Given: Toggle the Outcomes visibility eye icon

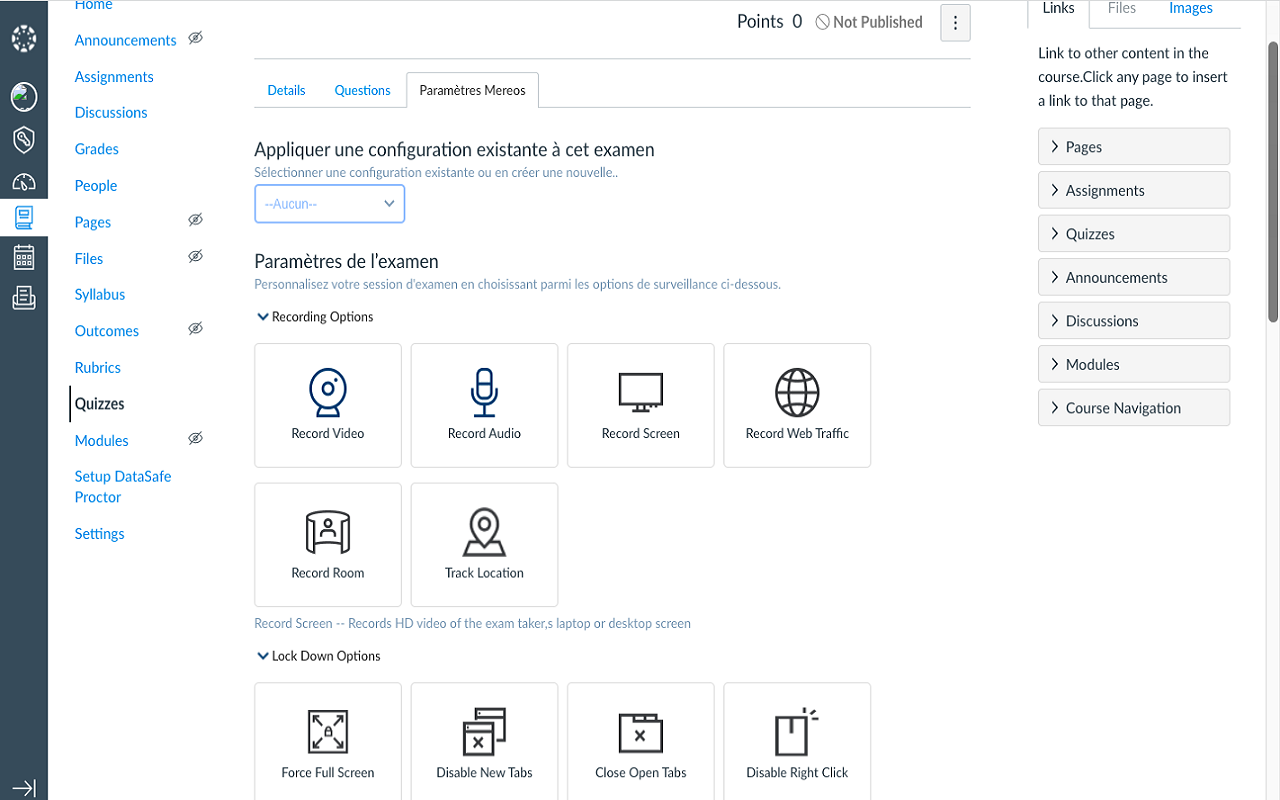Looking at the screenshot, I should [x=196, y=329].
